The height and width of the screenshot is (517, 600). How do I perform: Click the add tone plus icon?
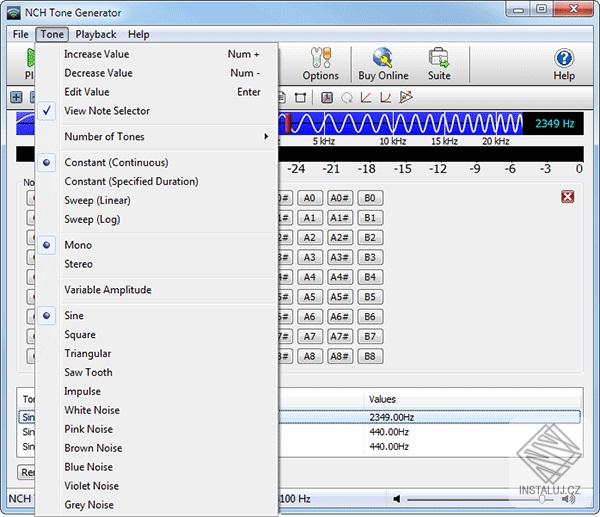point(16,98)
